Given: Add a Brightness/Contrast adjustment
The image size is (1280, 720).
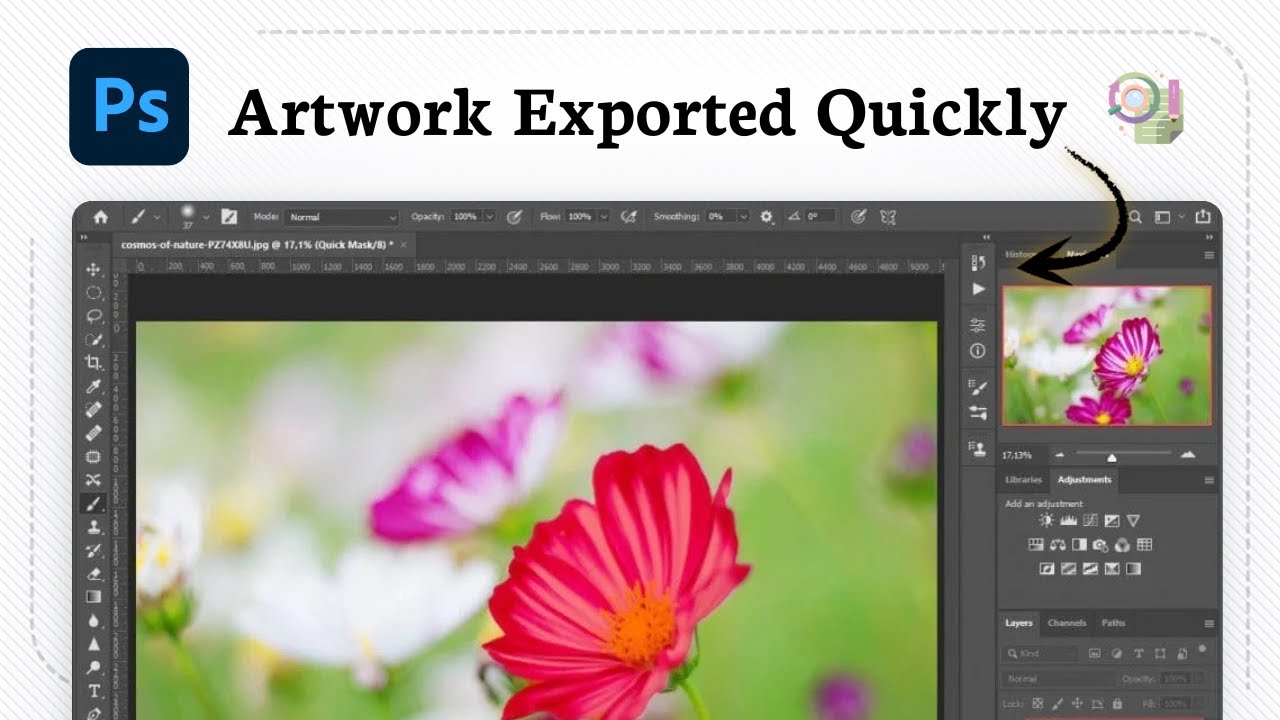Looking at the screenshot, I should [1046, 520].
